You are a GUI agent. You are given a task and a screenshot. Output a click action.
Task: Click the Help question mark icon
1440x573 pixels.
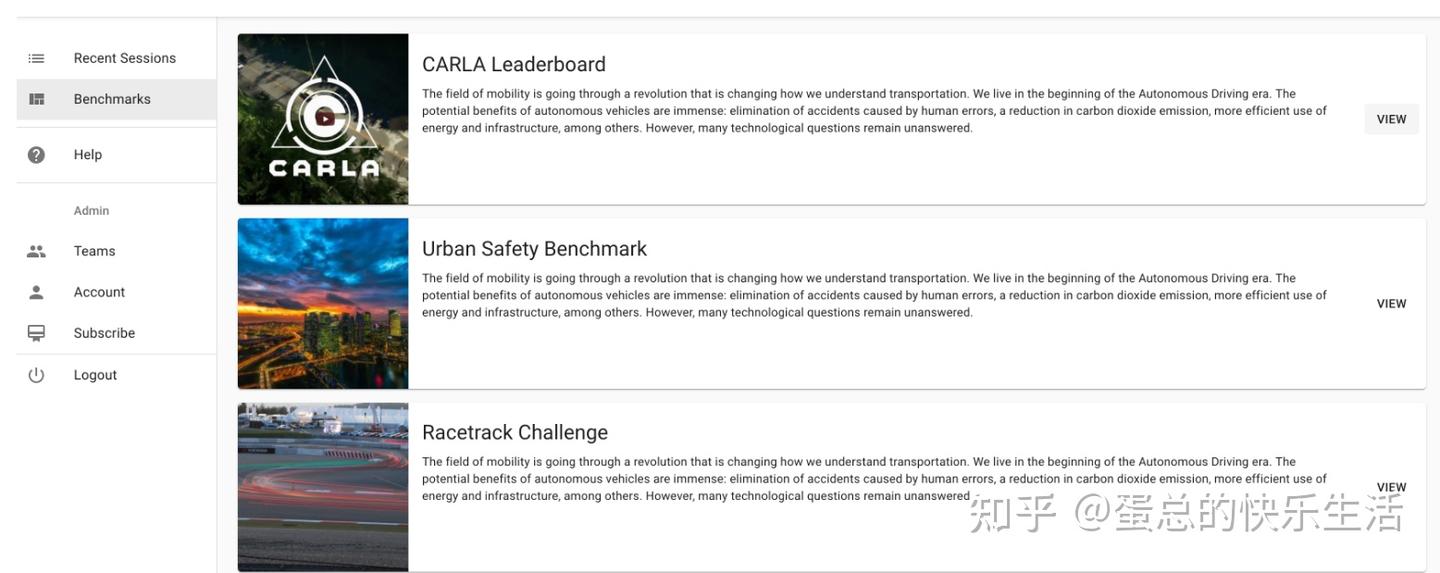pyautogui.click(x=36, y=155)
